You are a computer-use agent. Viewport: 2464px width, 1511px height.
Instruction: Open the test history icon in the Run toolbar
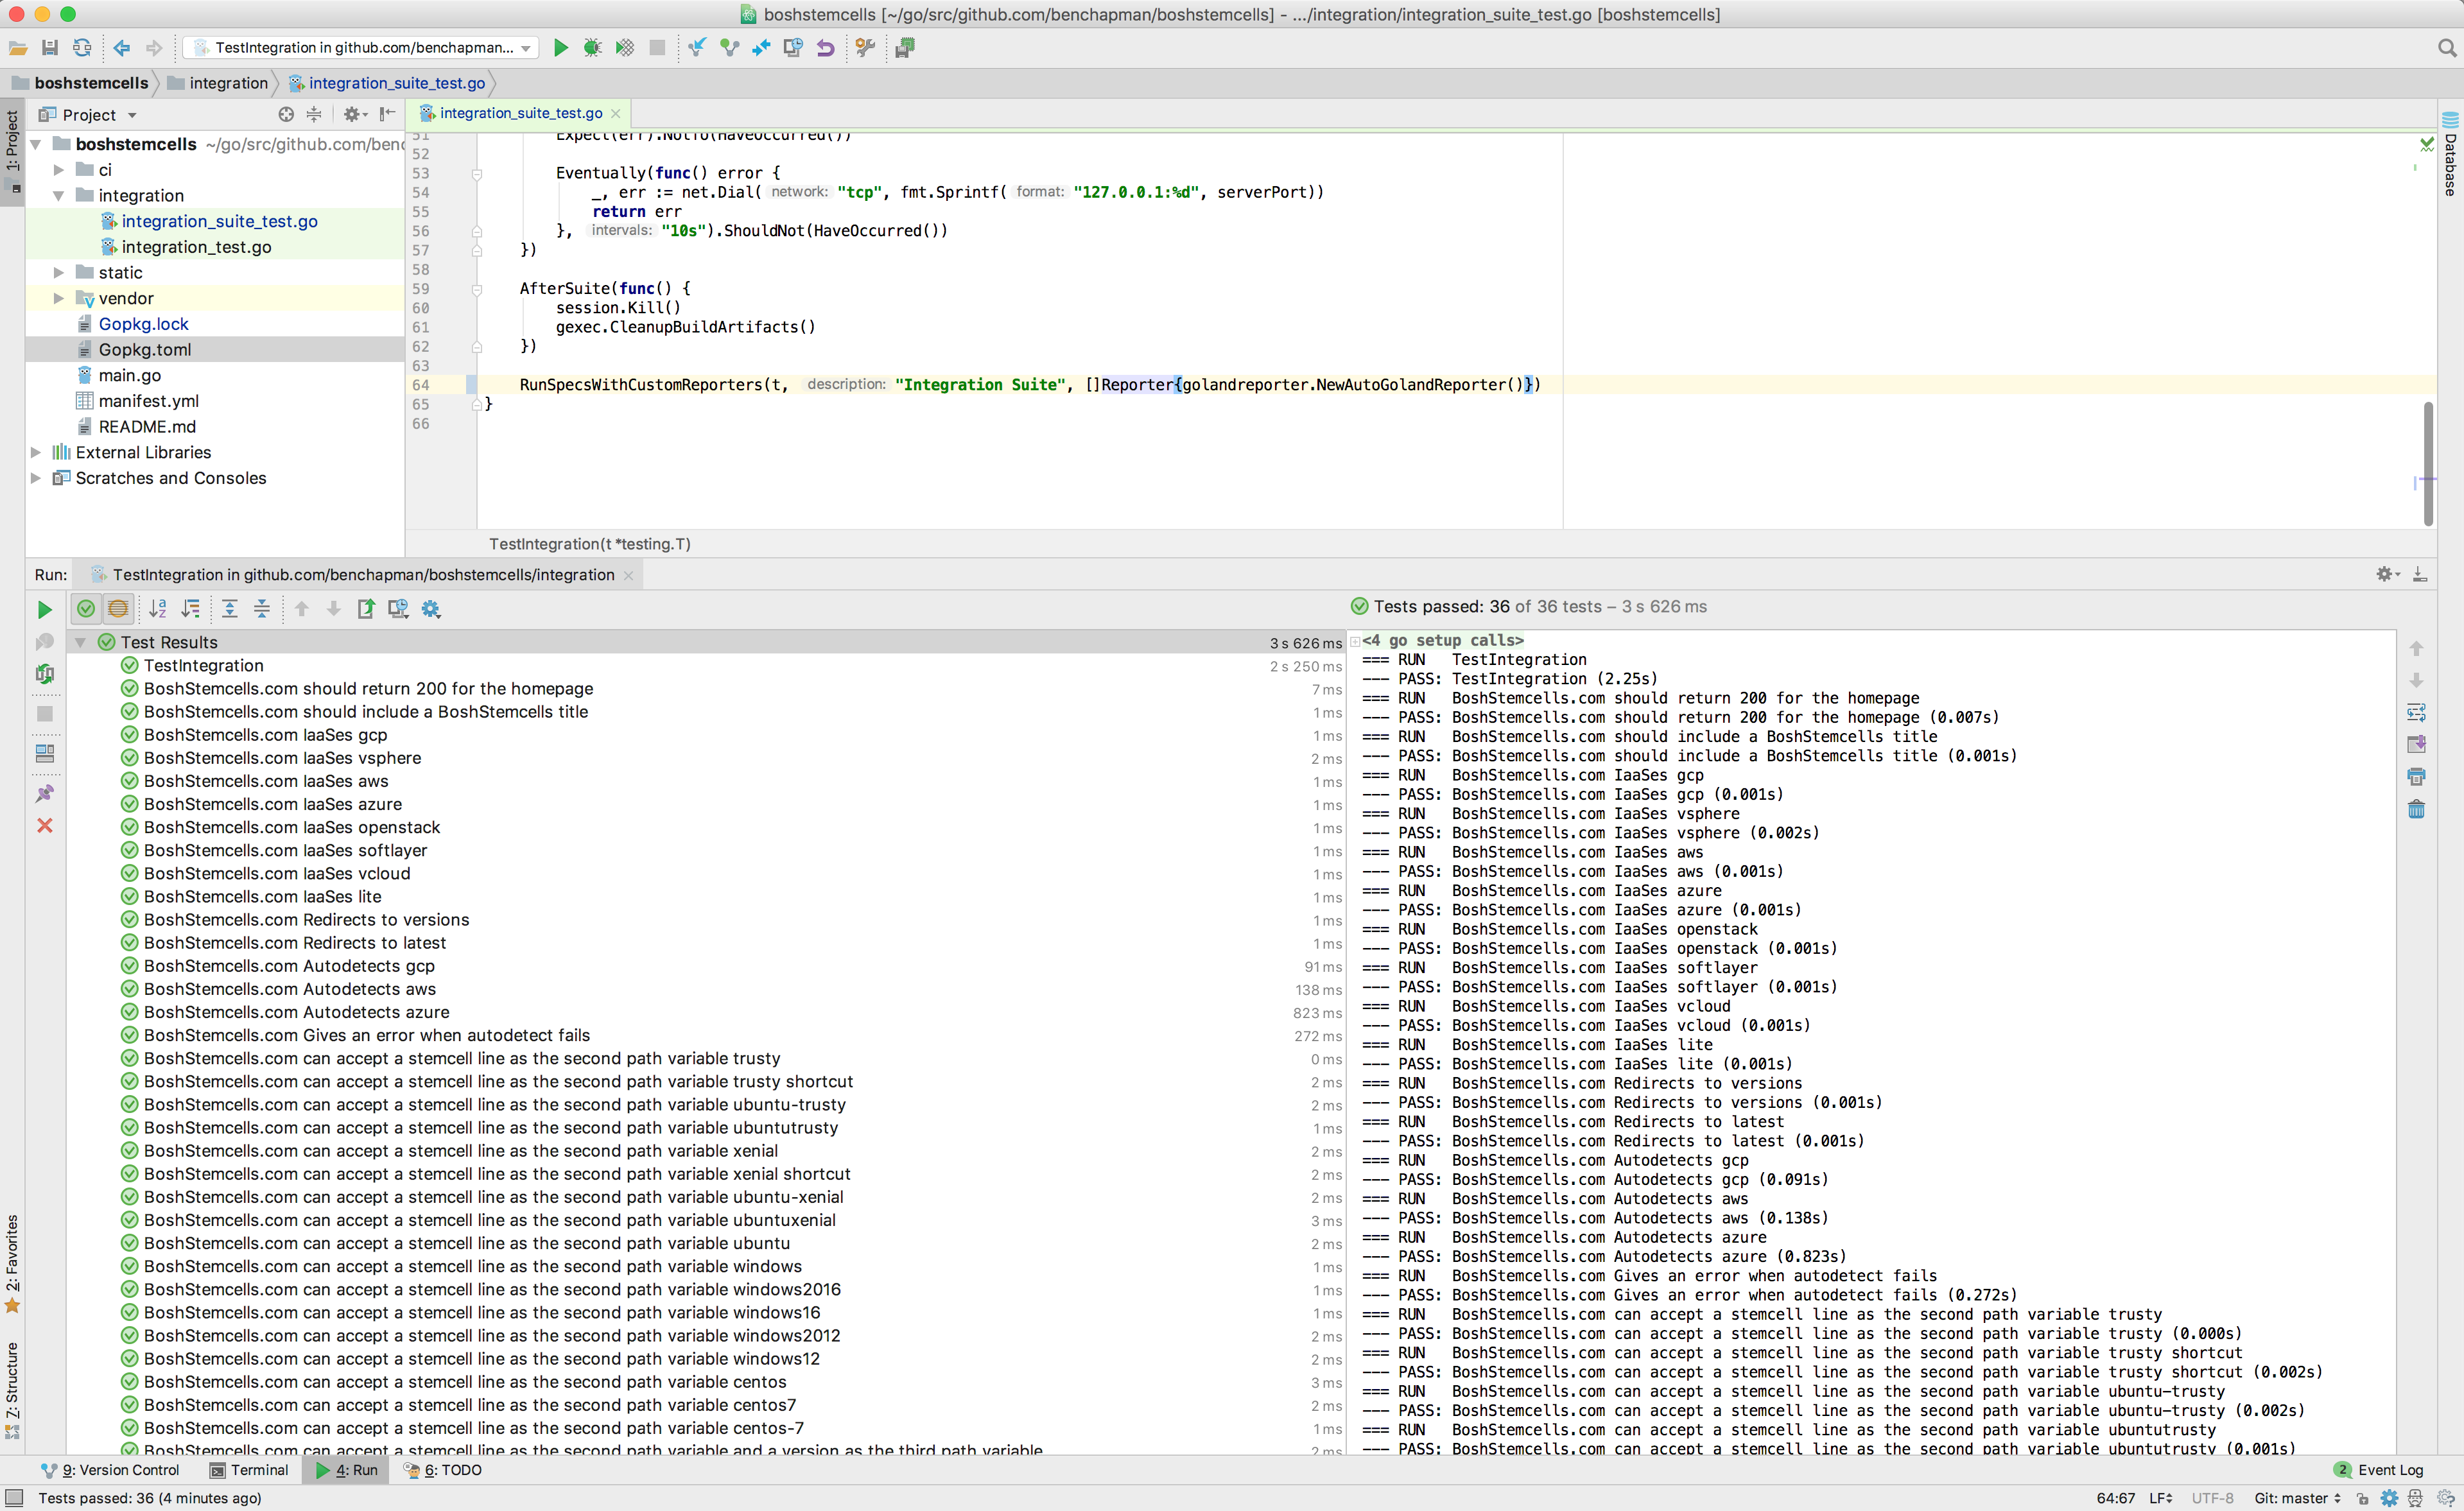pos(398,608)
